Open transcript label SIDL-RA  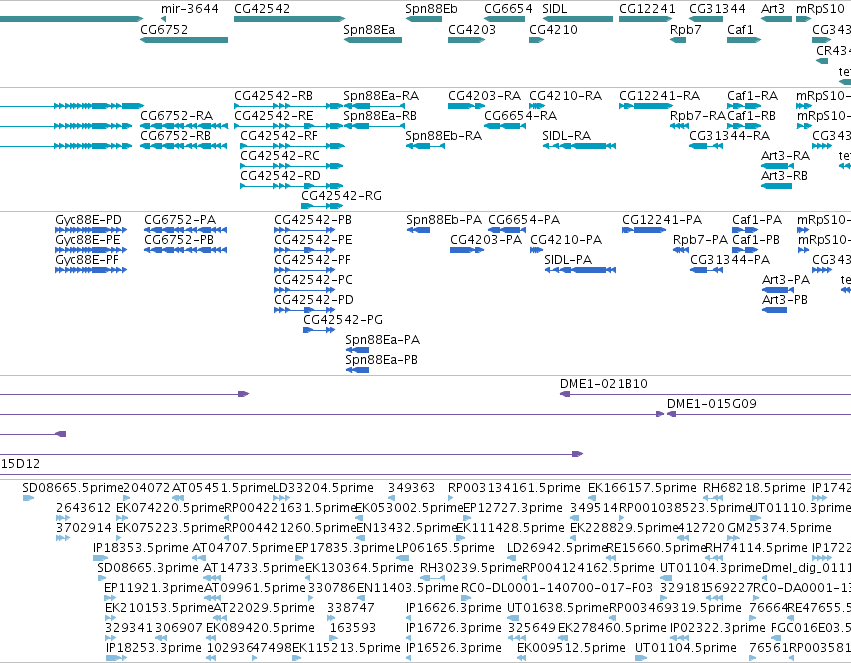(x=566, y=136)
